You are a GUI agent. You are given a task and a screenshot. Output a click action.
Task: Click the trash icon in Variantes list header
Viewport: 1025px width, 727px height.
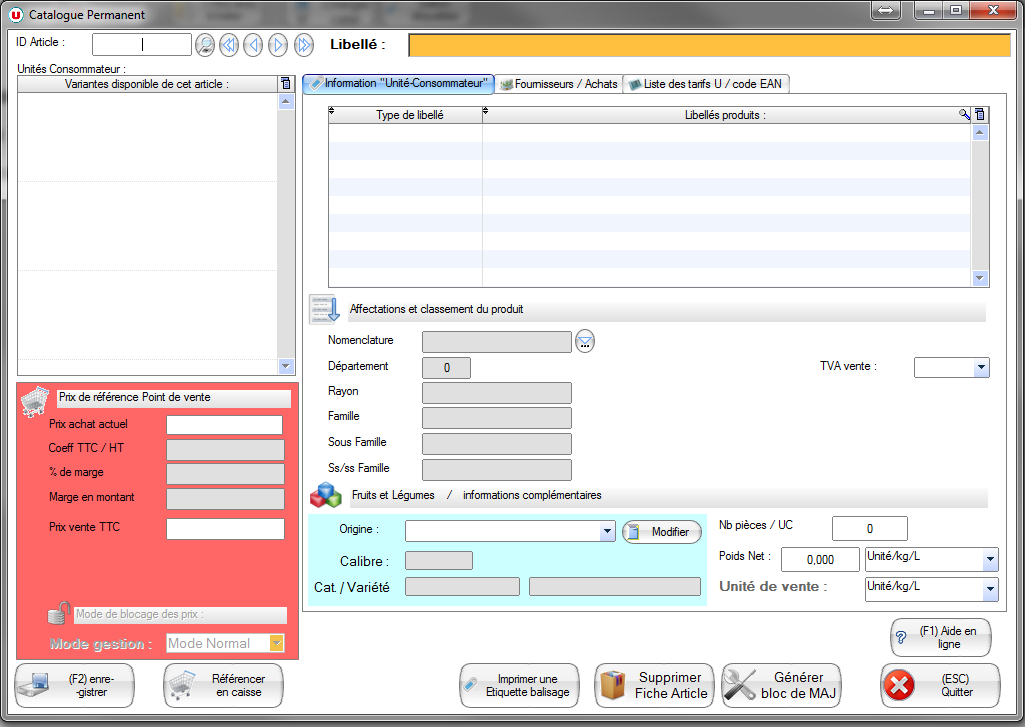tap(286, 84)
